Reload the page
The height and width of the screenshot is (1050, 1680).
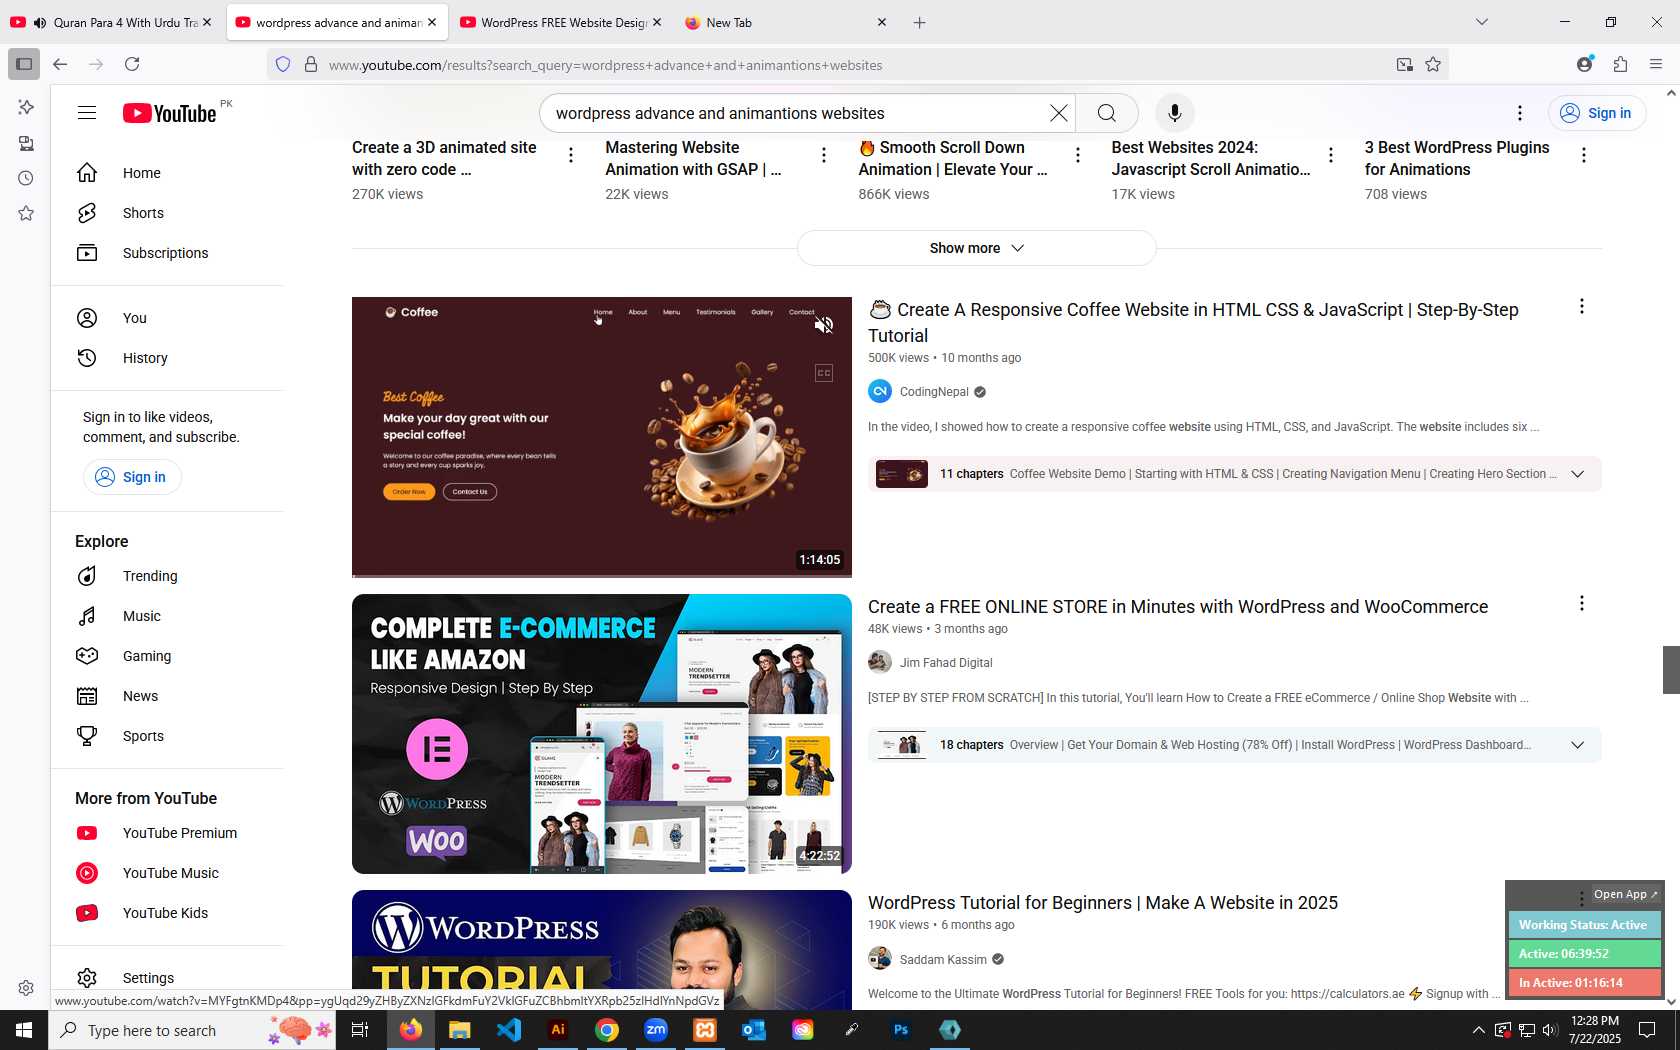(132, 64)
